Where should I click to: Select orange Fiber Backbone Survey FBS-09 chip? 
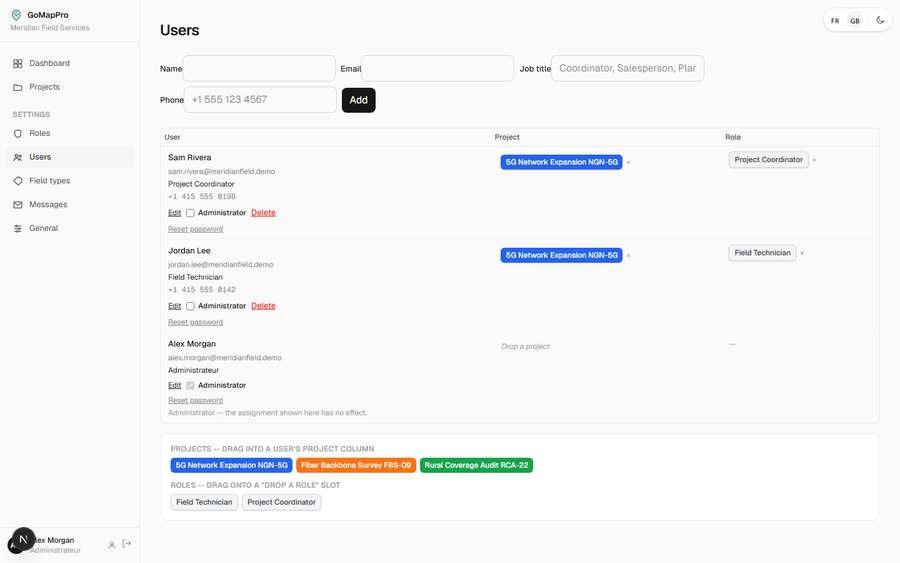[356, 465]
